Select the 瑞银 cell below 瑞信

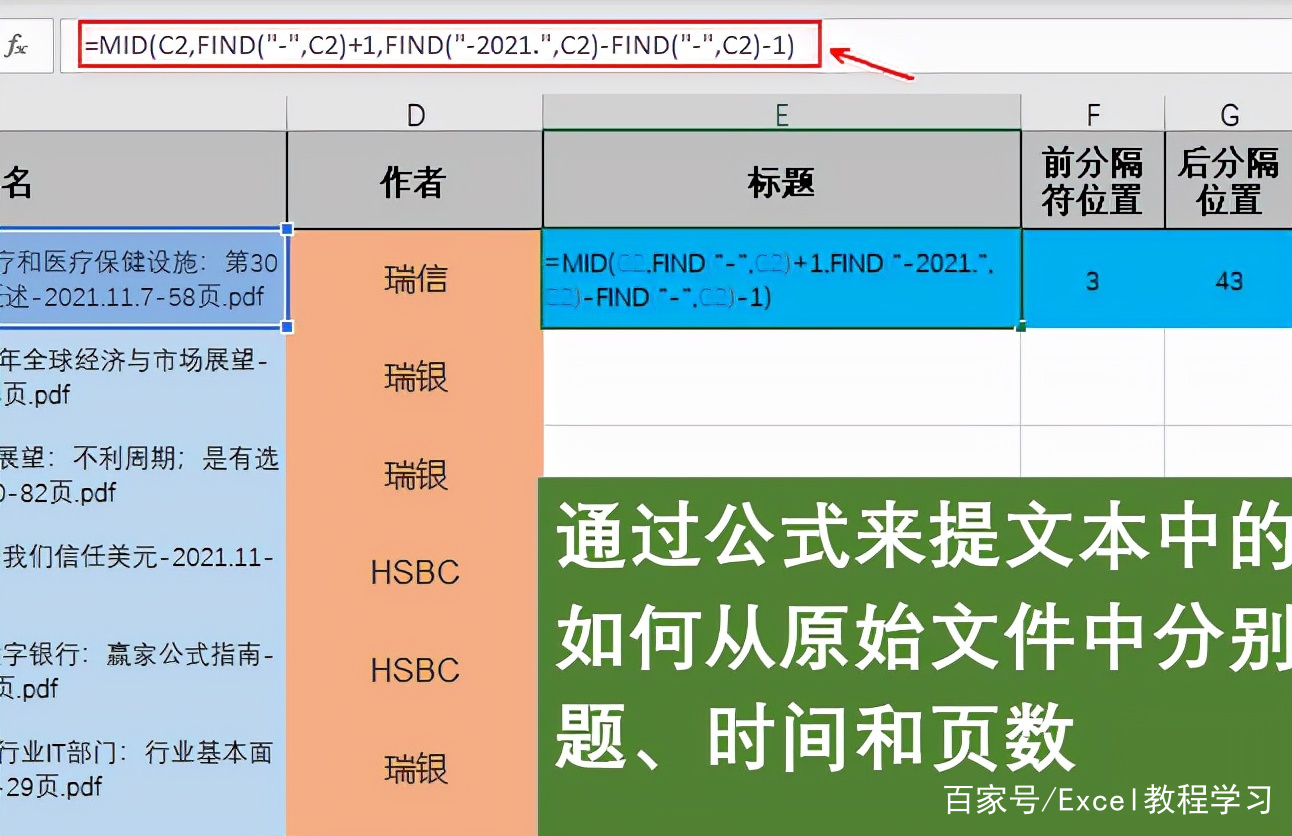pyautogui.click(x=415, y=377)
